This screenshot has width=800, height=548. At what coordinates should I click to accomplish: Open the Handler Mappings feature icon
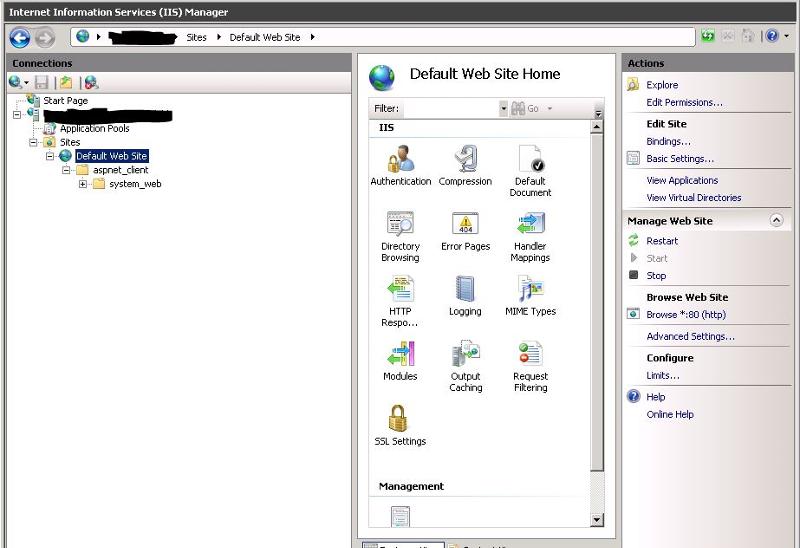[531, 223]
